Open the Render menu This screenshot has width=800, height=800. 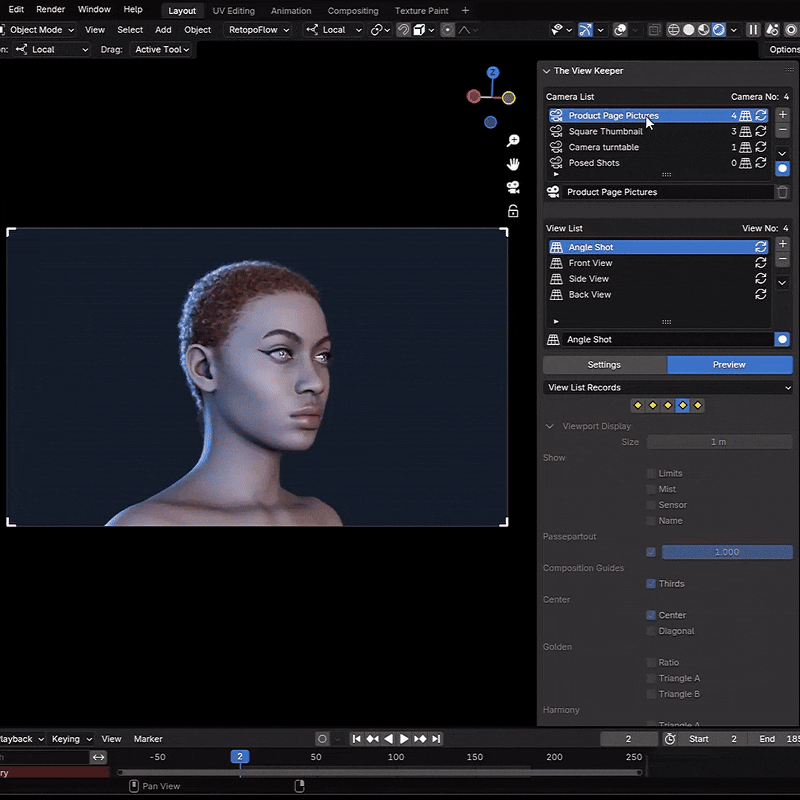(x=51, y=9)
